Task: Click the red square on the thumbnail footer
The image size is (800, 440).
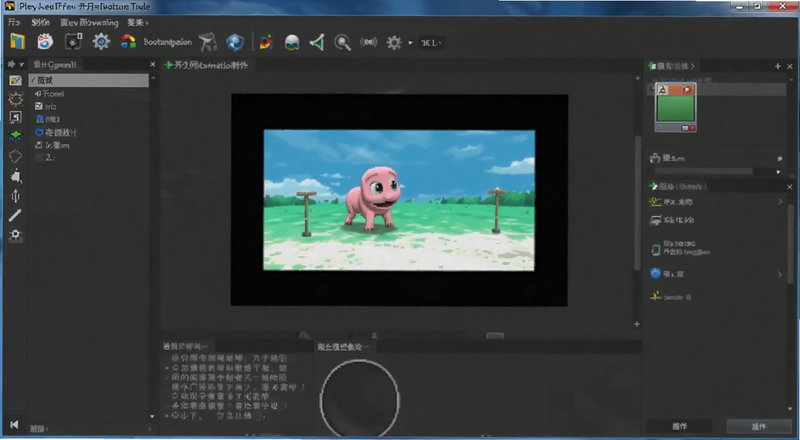Action: click(x=692, y=128)
